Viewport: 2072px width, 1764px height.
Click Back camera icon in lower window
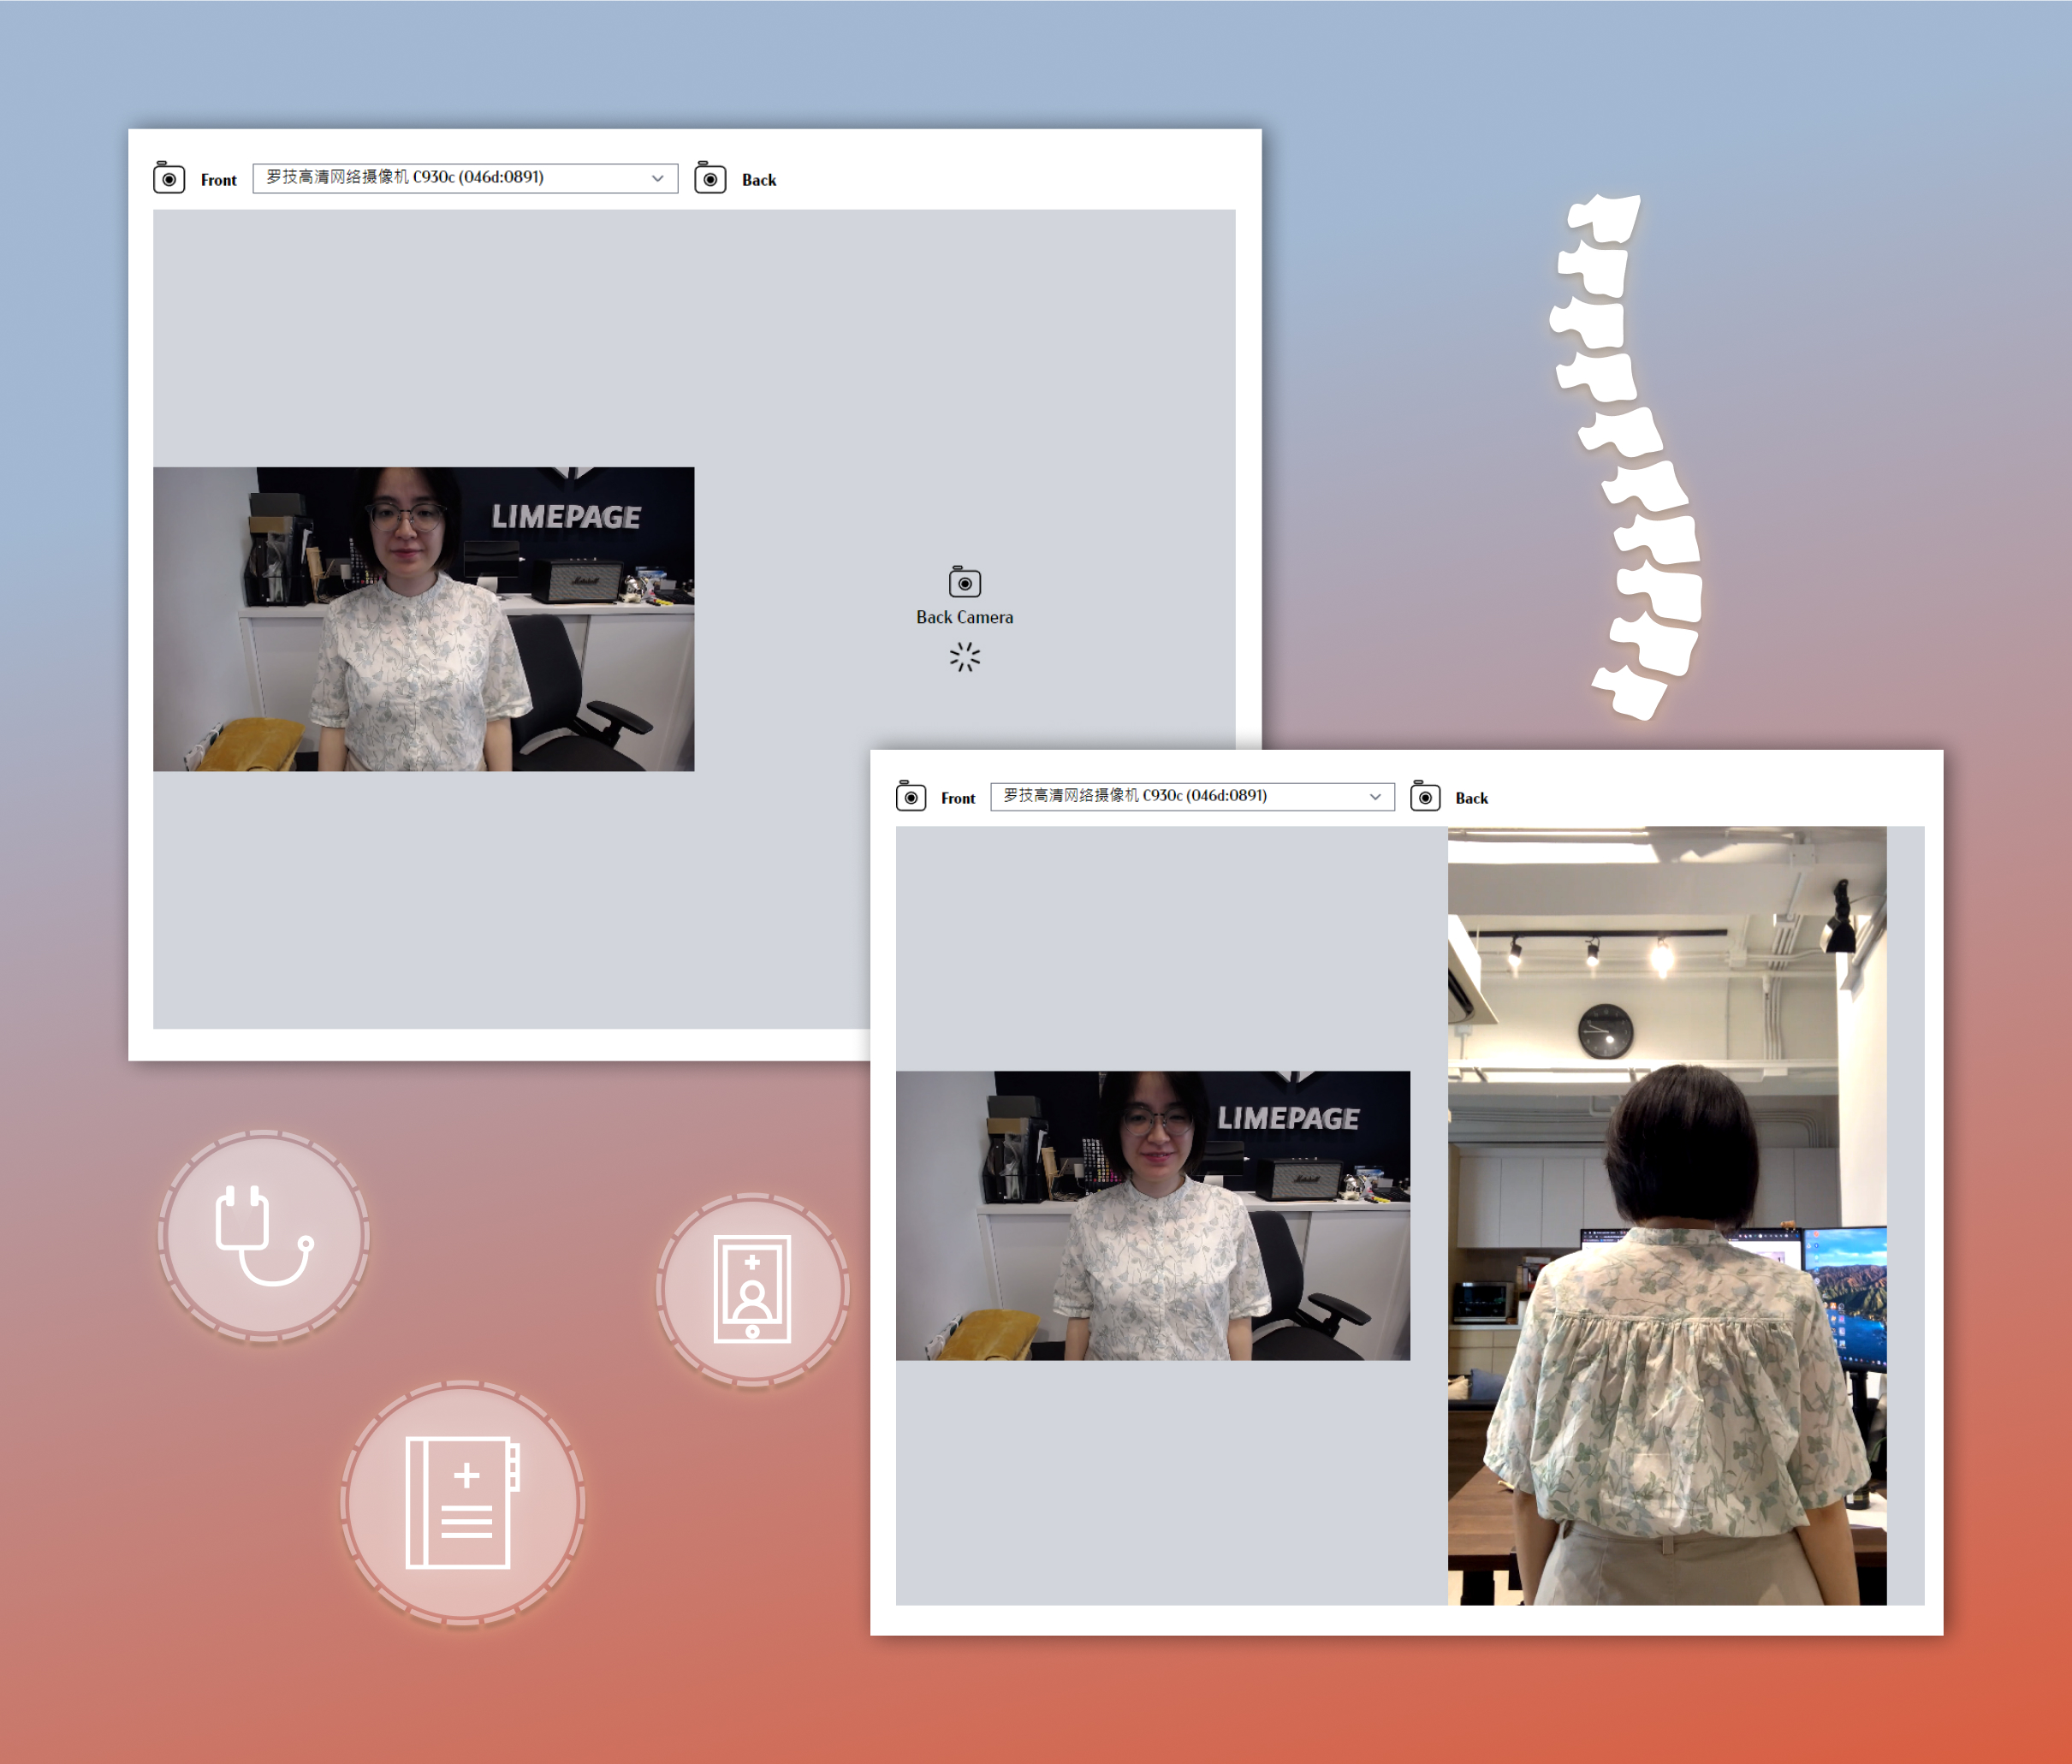click(x=1425, y=797)
